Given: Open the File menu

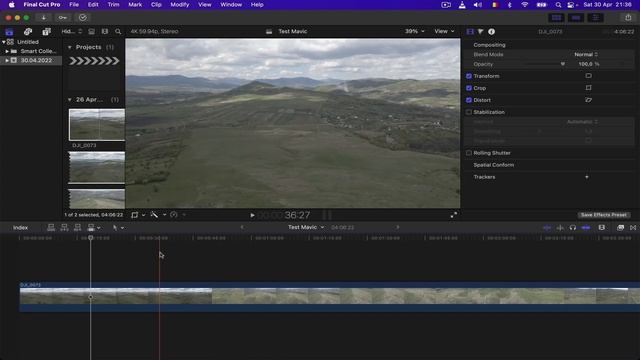Looking at the screenshot, I should click(74, 4).
